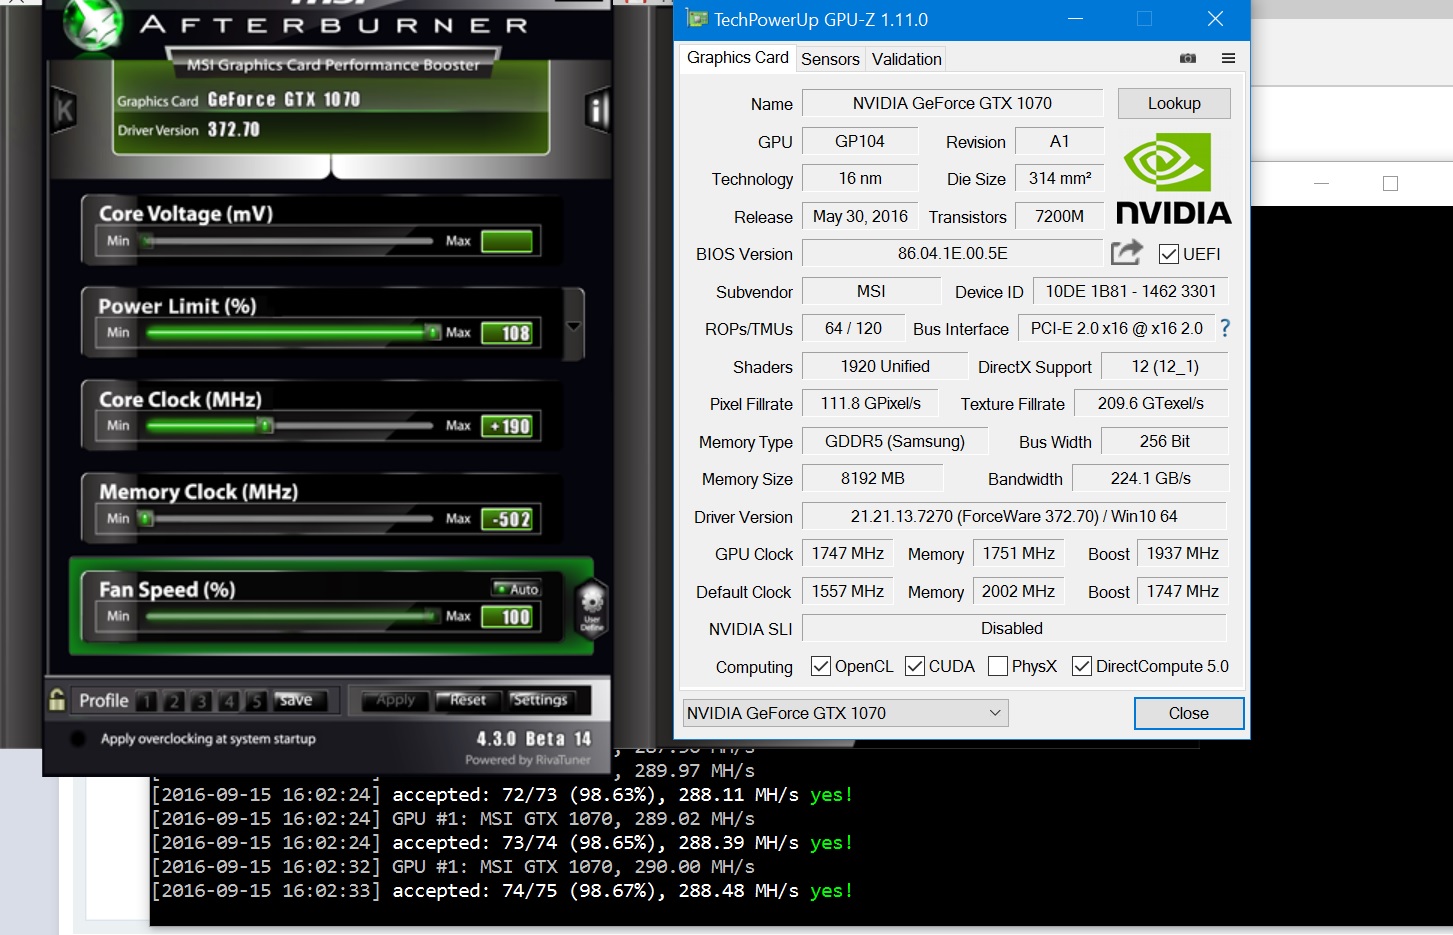This screenshot has height=935, width=1453.
Task: Open GPU-Z hamburger menu icon
Action: (x=1228, y=59)
